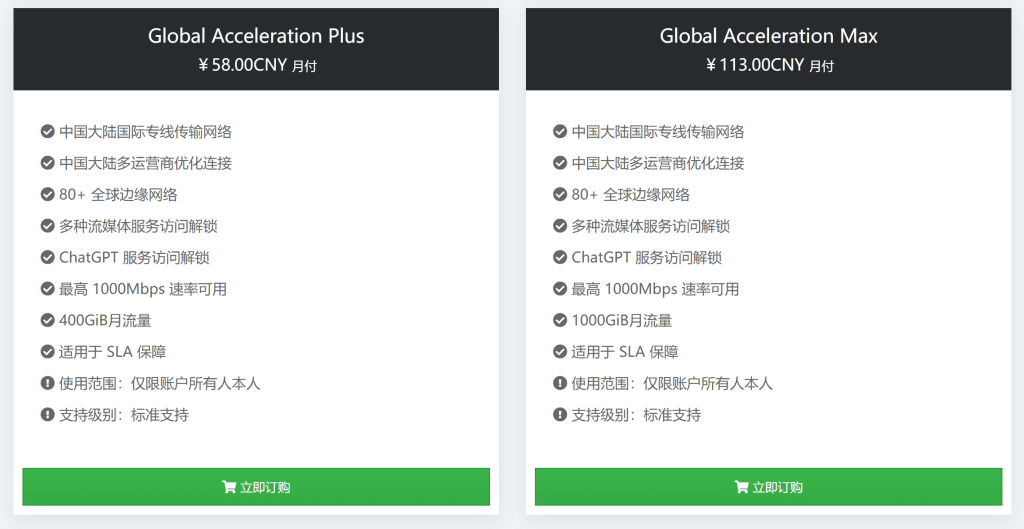Click check icon beside 400GiB月流量
The image size is (1024, 529).
[47, 320]
